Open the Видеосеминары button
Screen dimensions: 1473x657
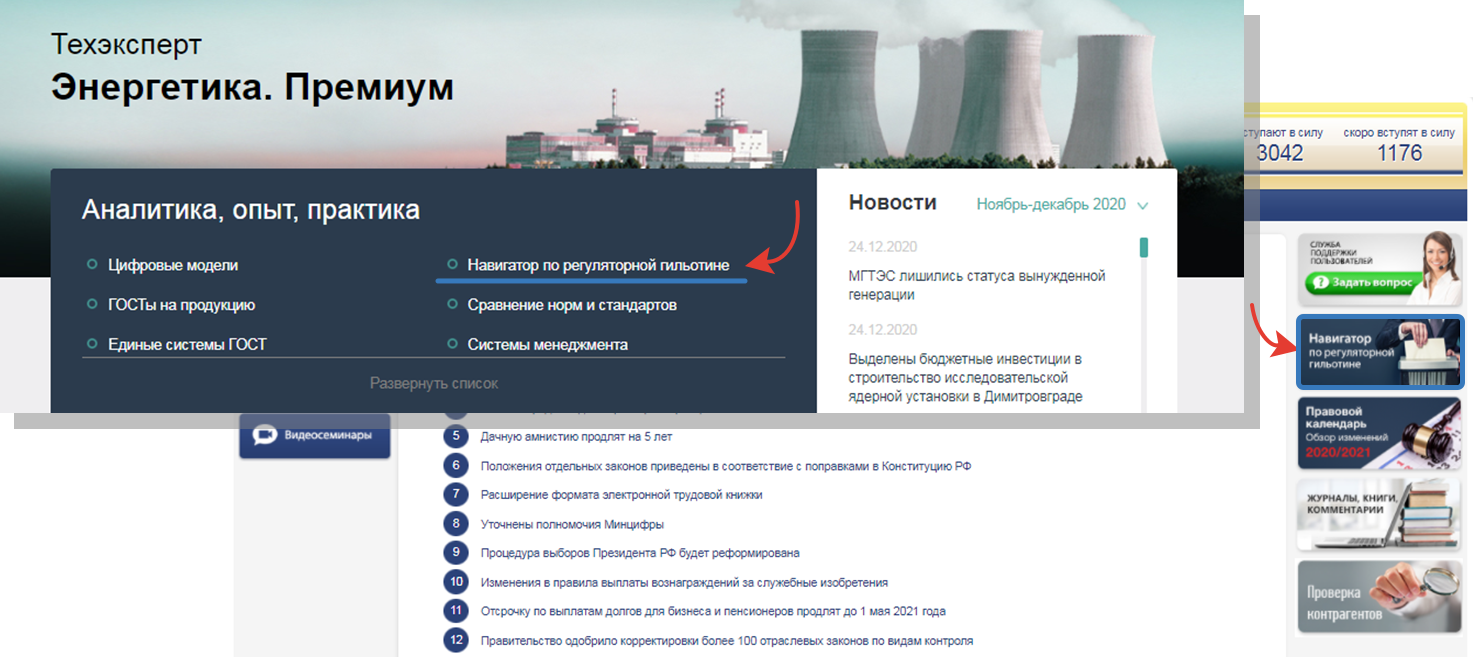point(314,435)
